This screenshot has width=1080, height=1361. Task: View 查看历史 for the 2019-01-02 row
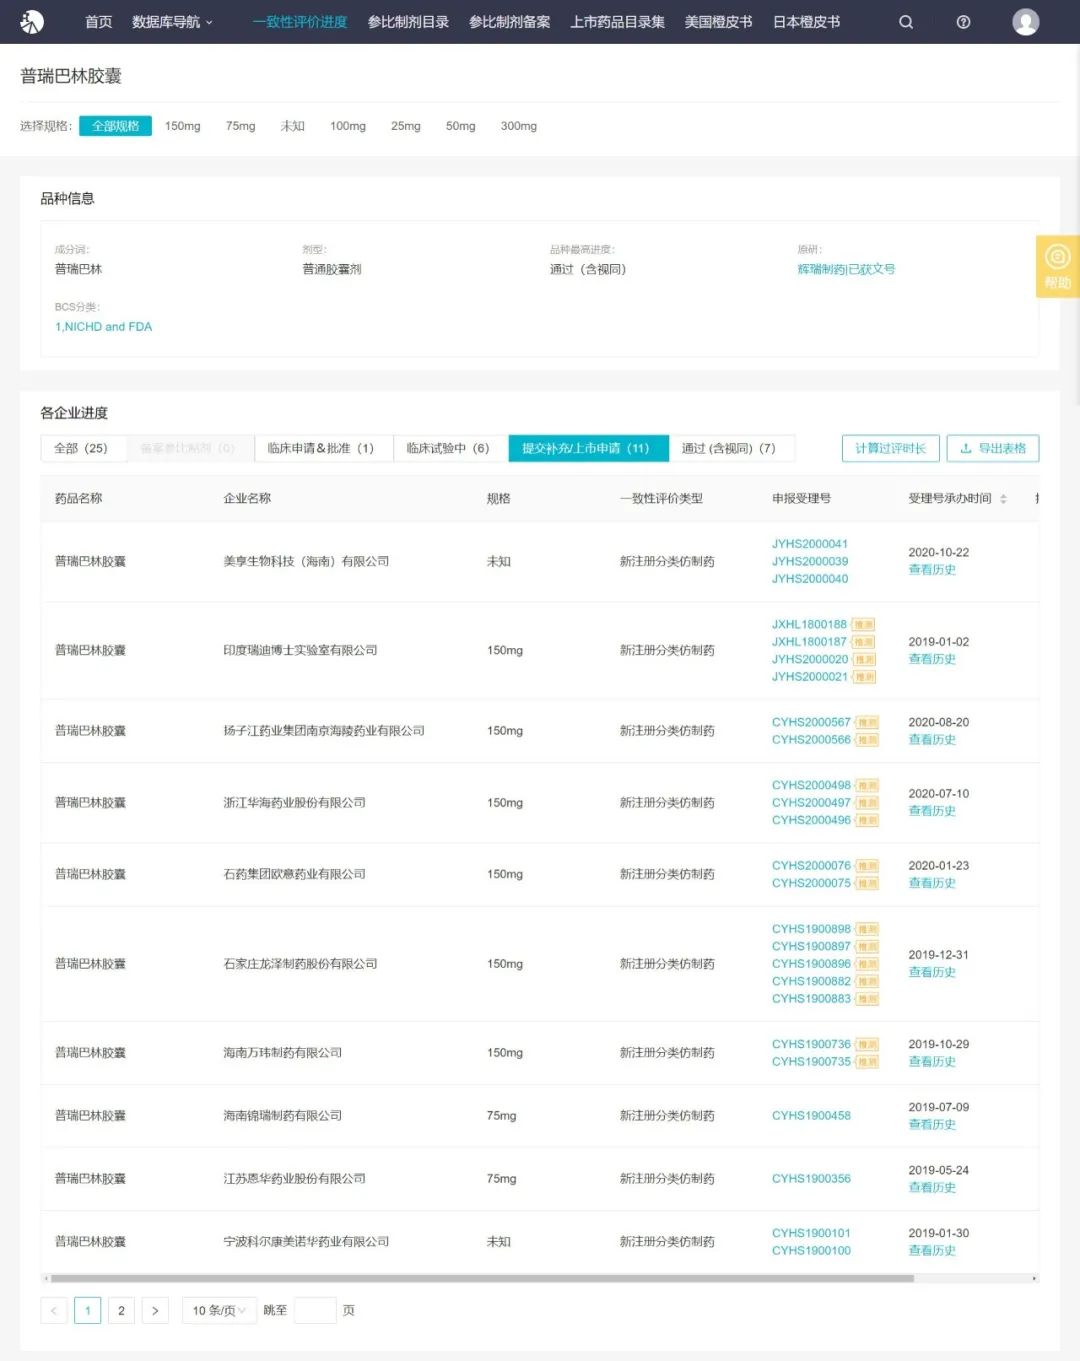[x=932, y=659]
